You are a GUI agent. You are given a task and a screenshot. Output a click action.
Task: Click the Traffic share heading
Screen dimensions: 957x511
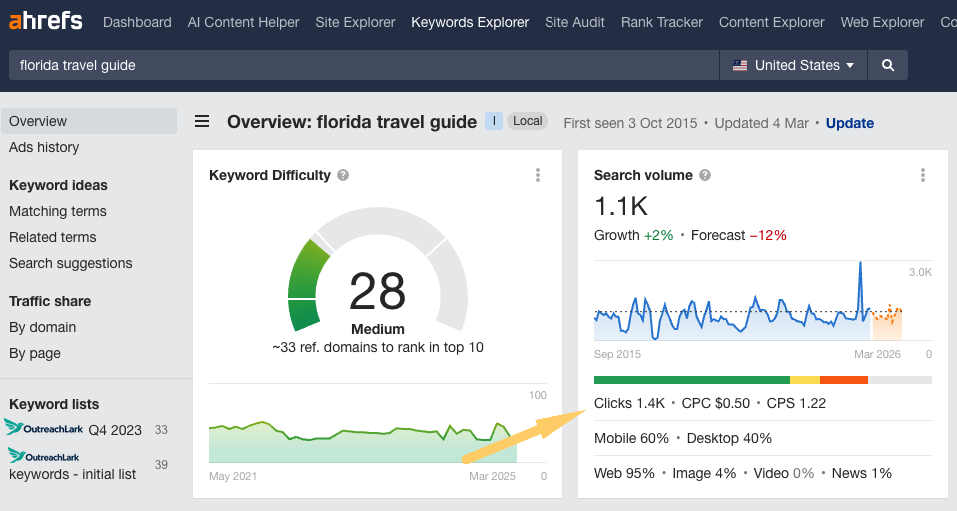click(x=50, y=301)
